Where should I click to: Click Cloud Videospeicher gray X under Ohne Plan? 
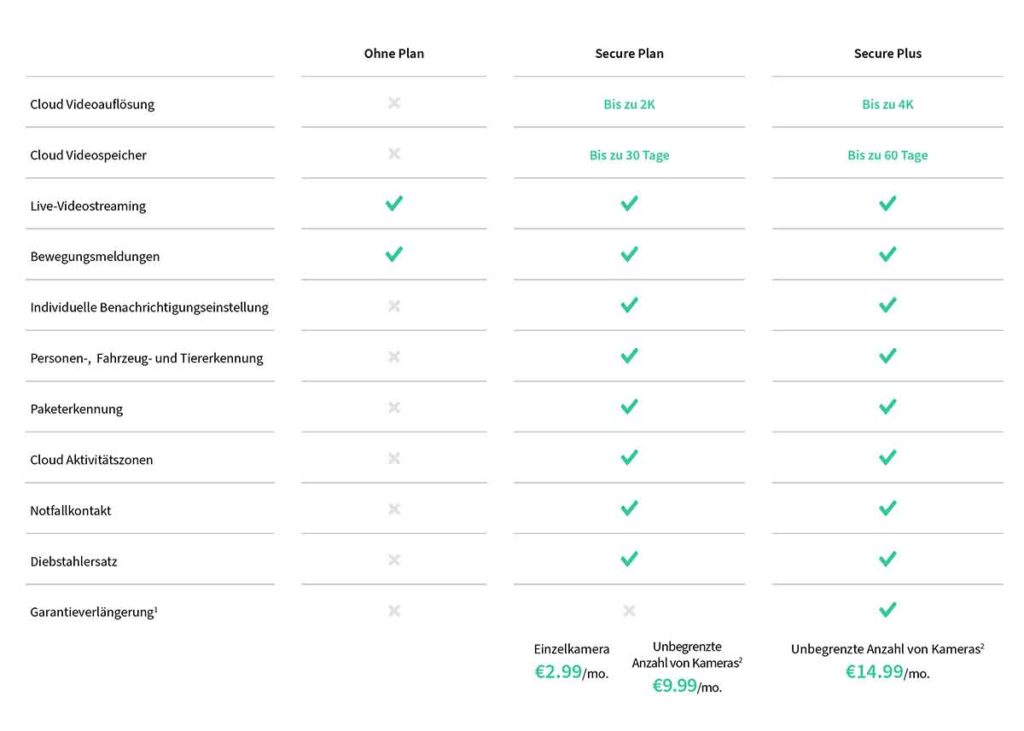pos(394,154)
